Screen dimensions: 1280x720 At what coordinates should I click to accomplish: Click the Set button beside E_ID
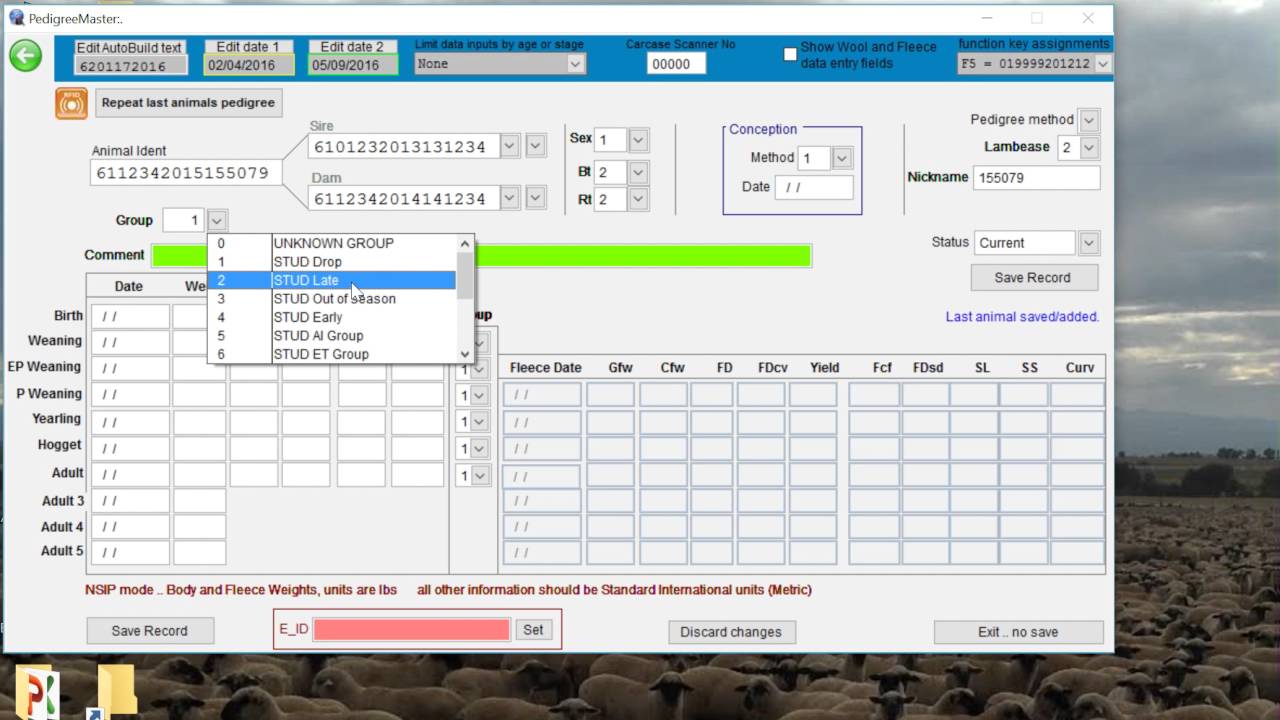533,629
